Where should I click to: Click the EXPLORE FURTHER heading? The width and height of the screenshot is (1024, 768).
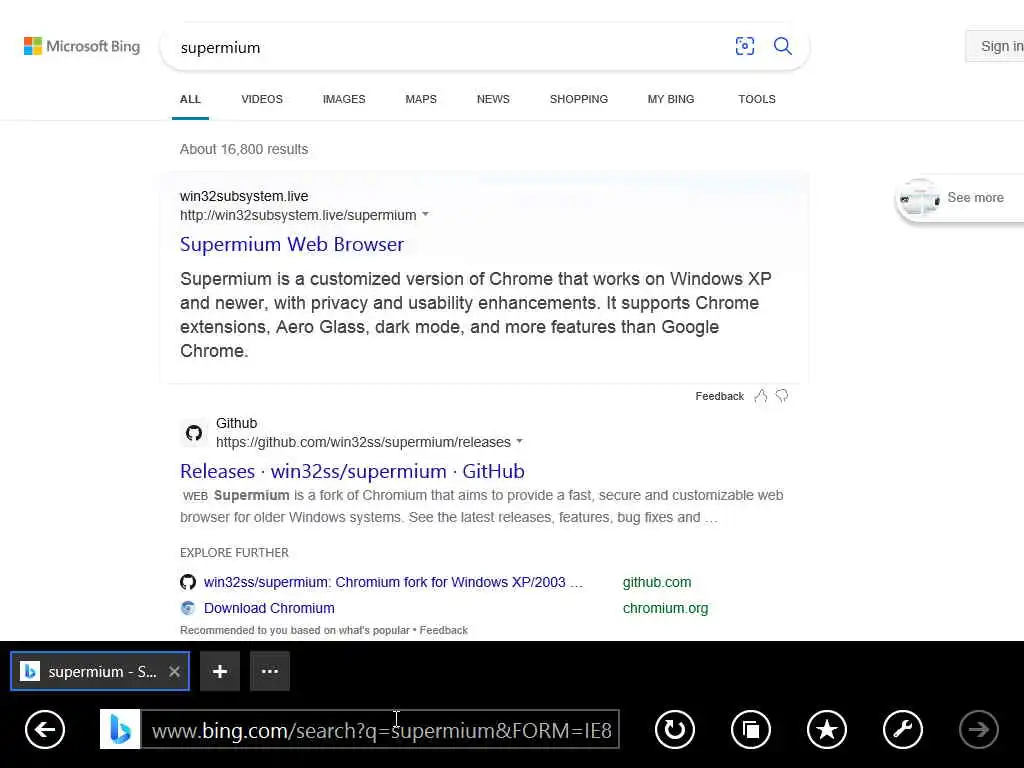pos(234,552)
